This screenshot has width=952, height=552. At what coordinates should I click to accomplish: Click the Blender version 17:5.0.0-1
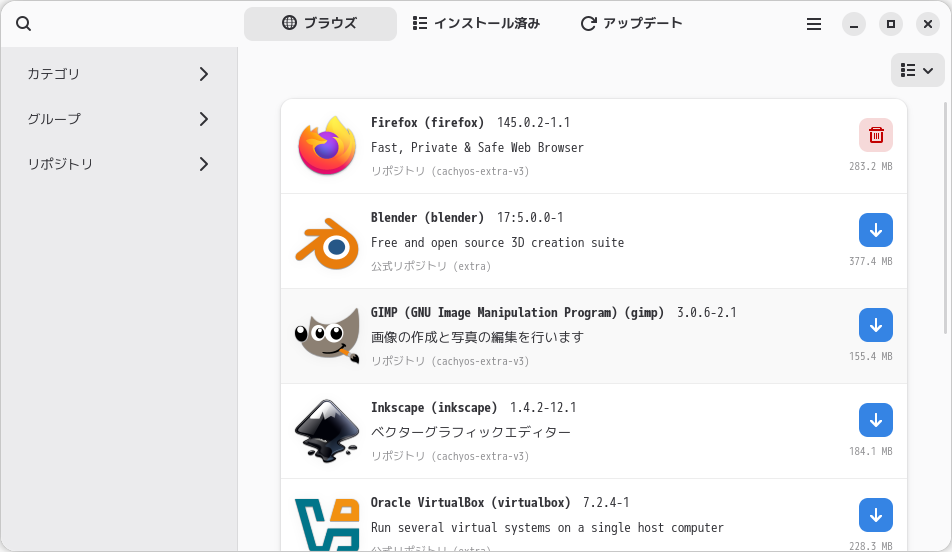pyautogui.click(x=530, y=217)
